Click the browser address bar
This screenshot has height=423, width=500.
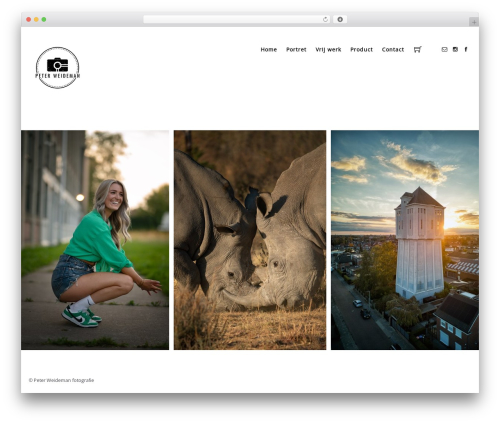click(x=236, y=19)
